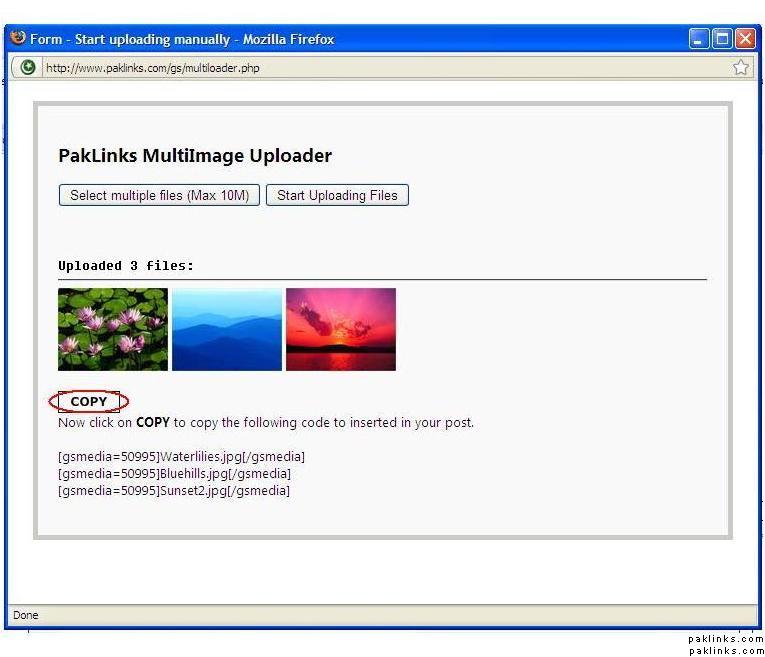Open the water lilies thumbnail

click(113, 329)
